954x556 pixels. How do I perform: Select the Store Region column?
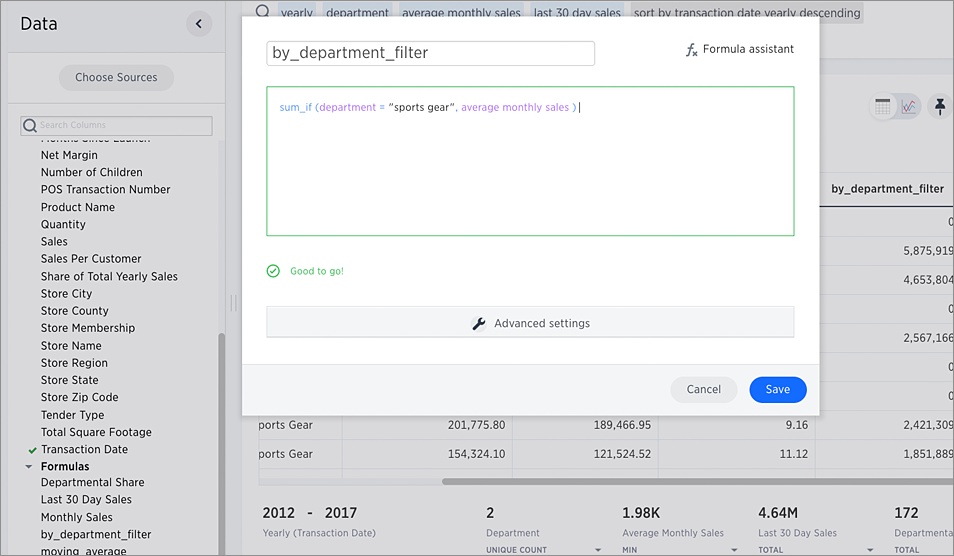74,363
